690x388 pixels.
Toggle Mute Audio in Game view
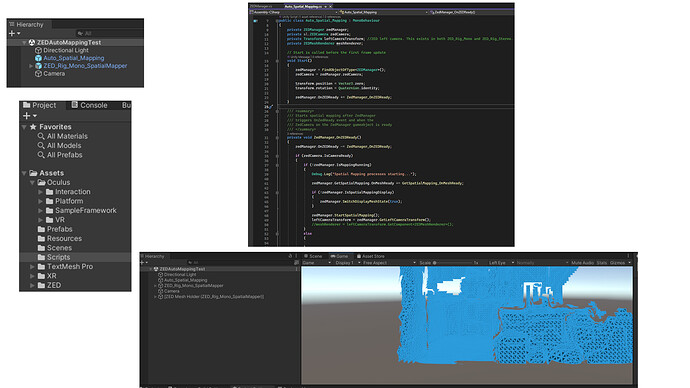(x=582, y=263)
